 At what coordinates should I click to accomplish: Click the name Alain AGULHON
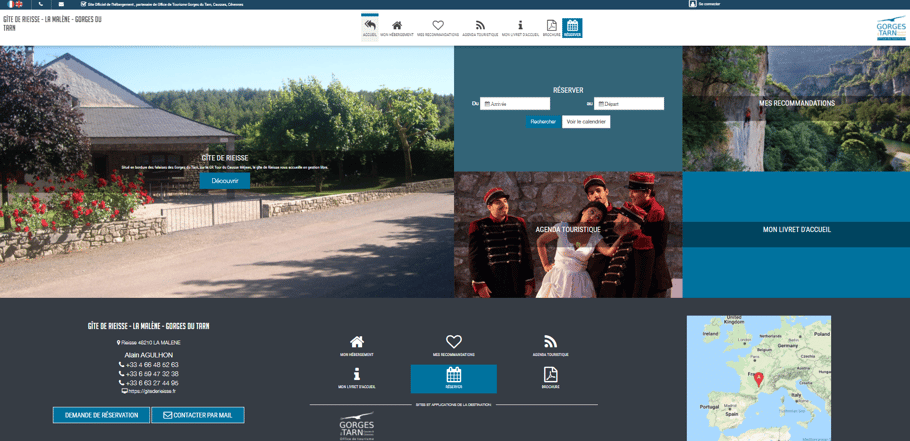coord(149,355)
